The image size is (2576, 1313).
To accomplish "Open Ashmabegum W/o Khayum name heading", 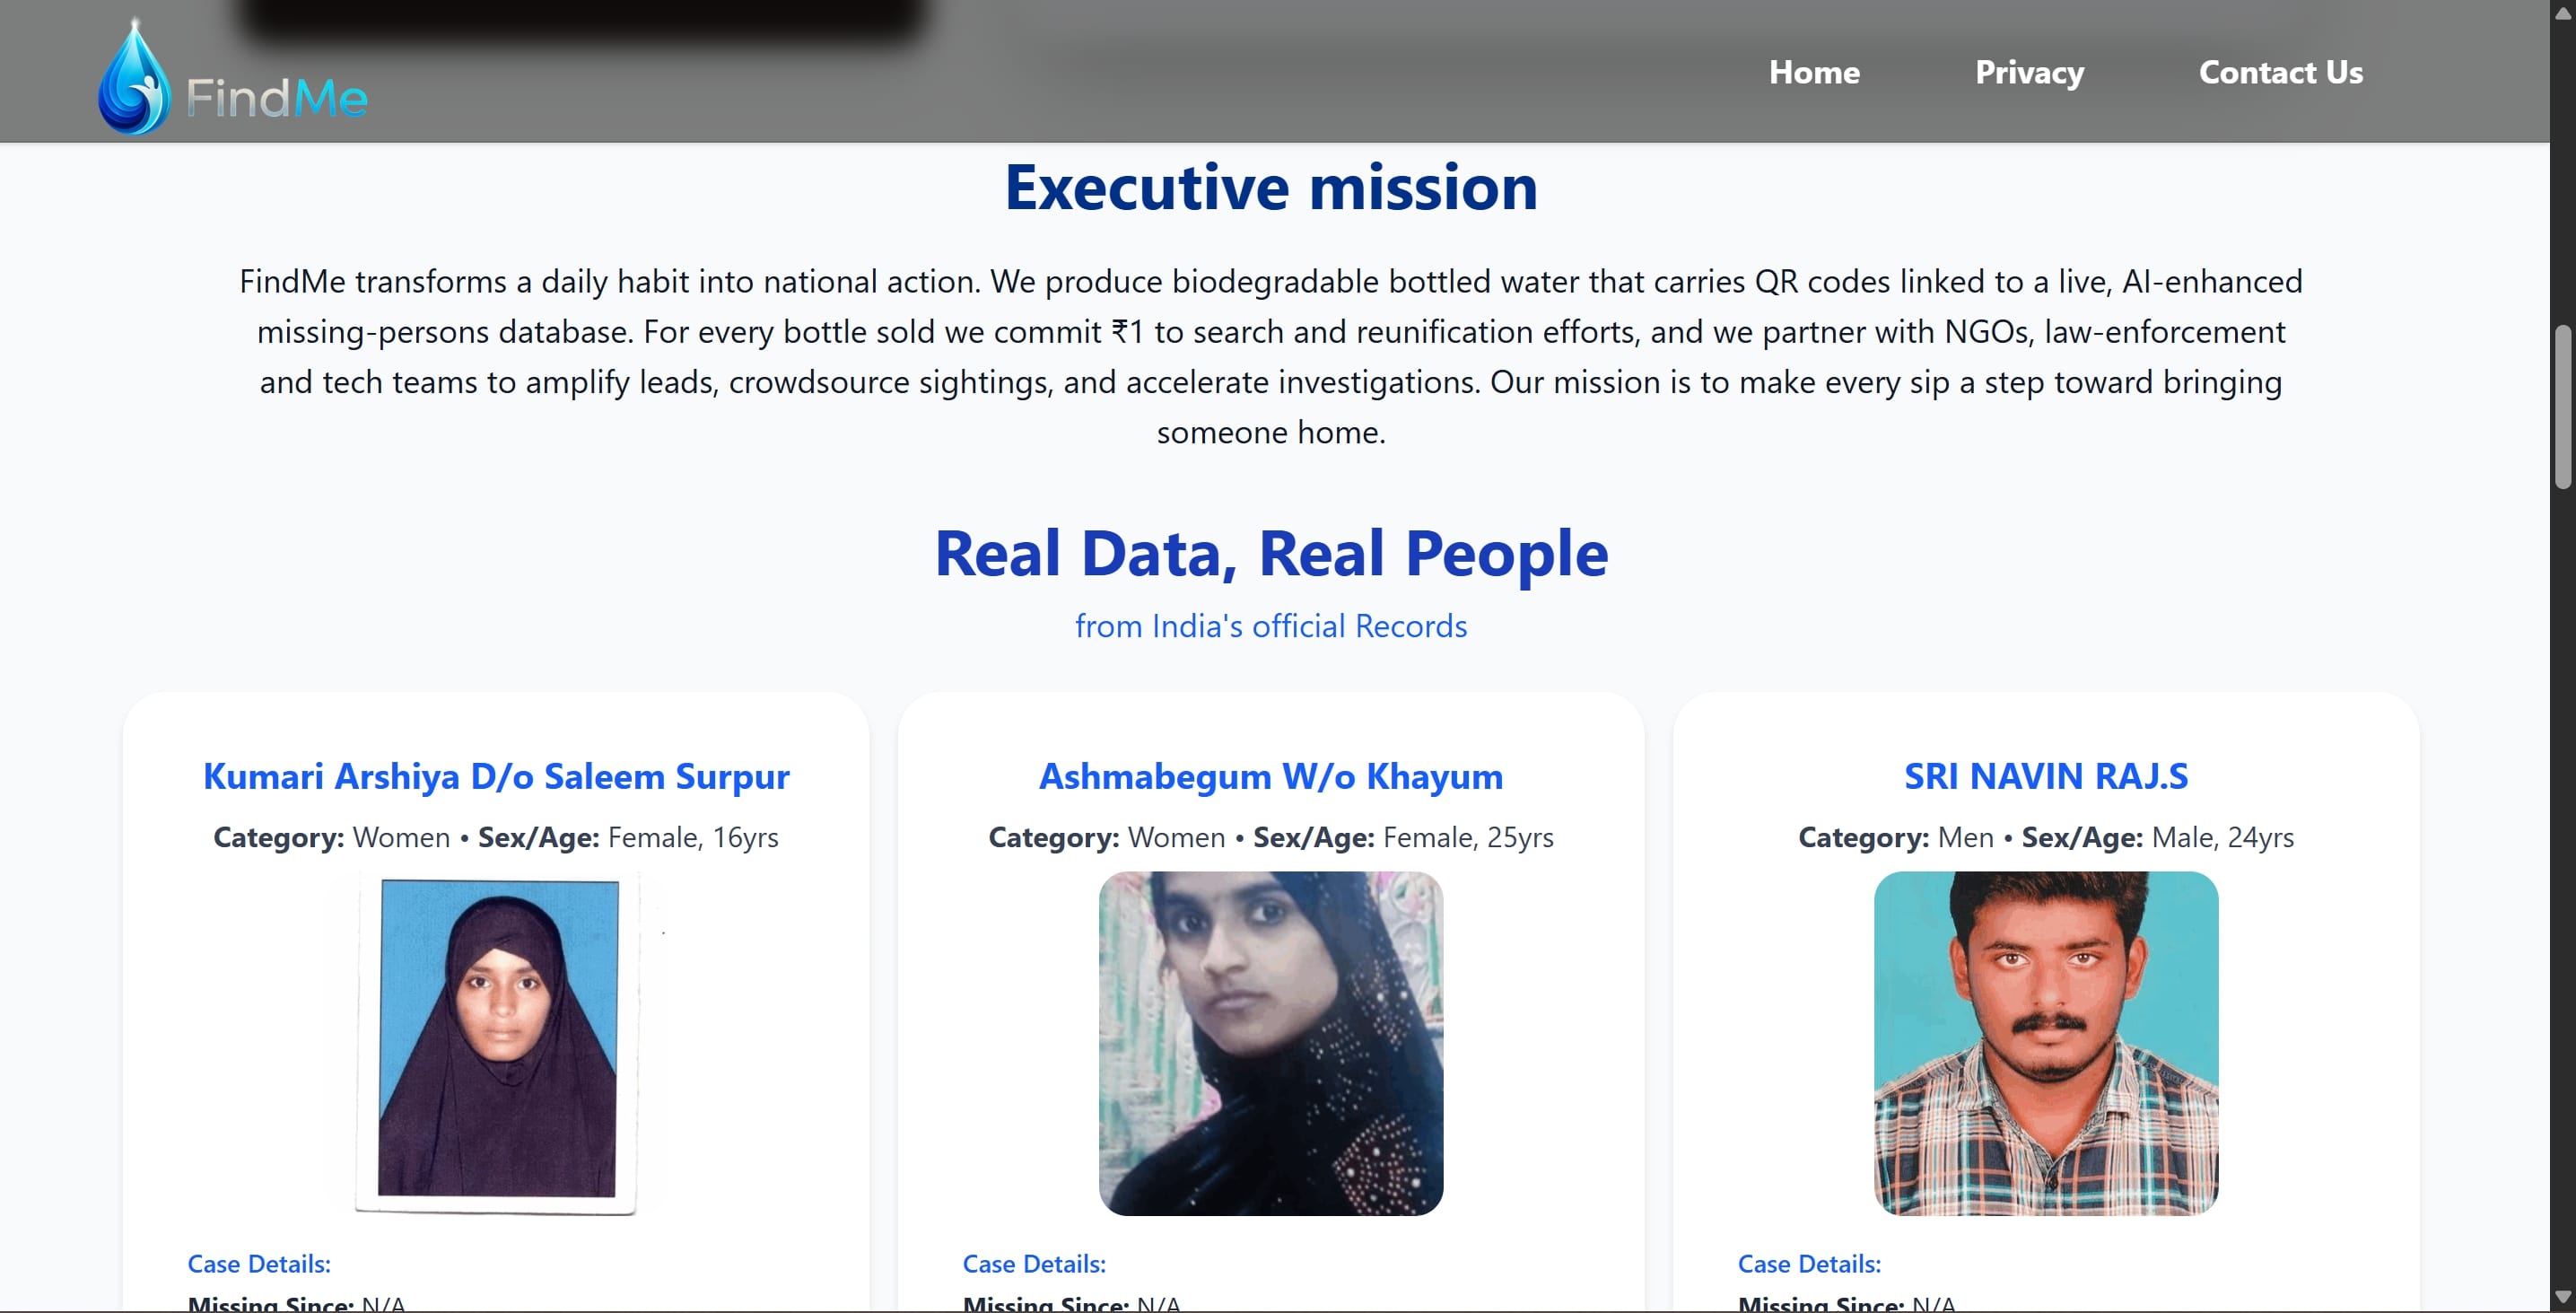I will point(1270,776).
